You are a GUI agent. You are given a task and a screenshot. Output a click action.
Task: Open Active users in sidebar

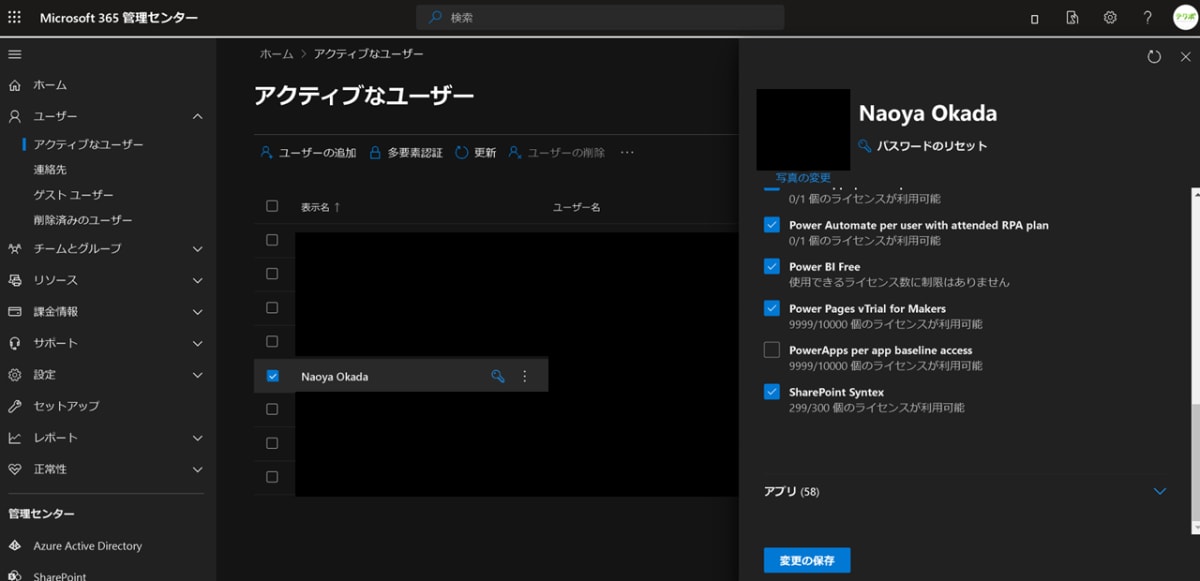88,144
